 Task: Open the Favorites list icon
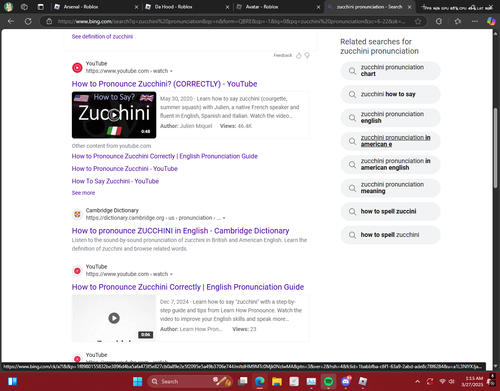[x=458, y=21]
